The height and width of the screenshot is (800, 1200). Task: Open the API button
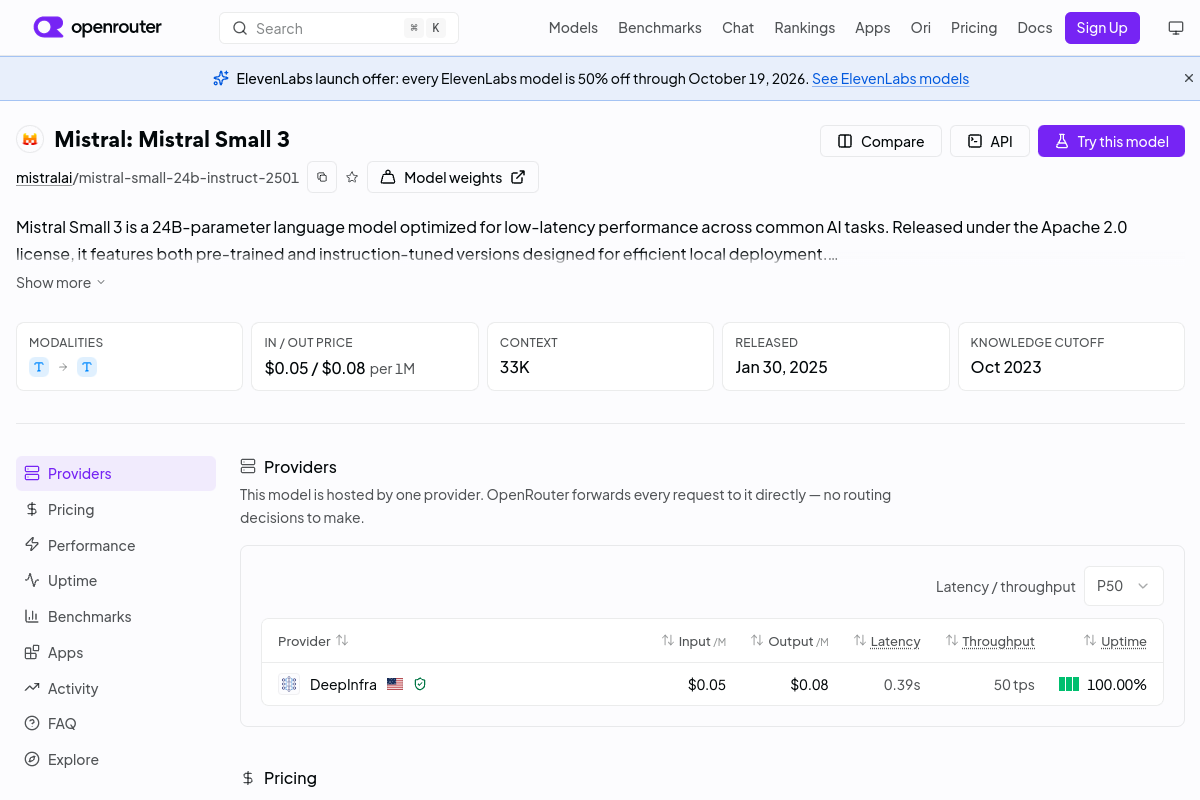990,141
